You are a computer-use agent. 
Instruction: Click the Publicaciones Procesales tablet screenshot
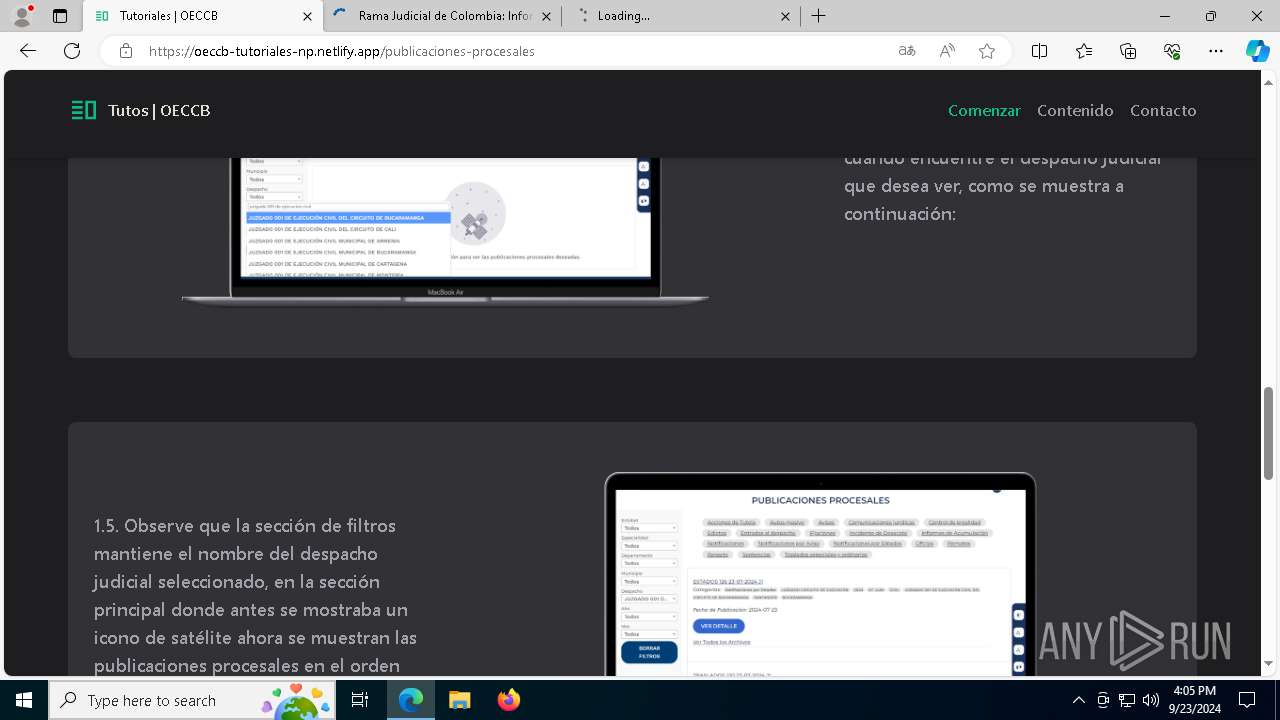pyautogui.click(x=820, y=575)
